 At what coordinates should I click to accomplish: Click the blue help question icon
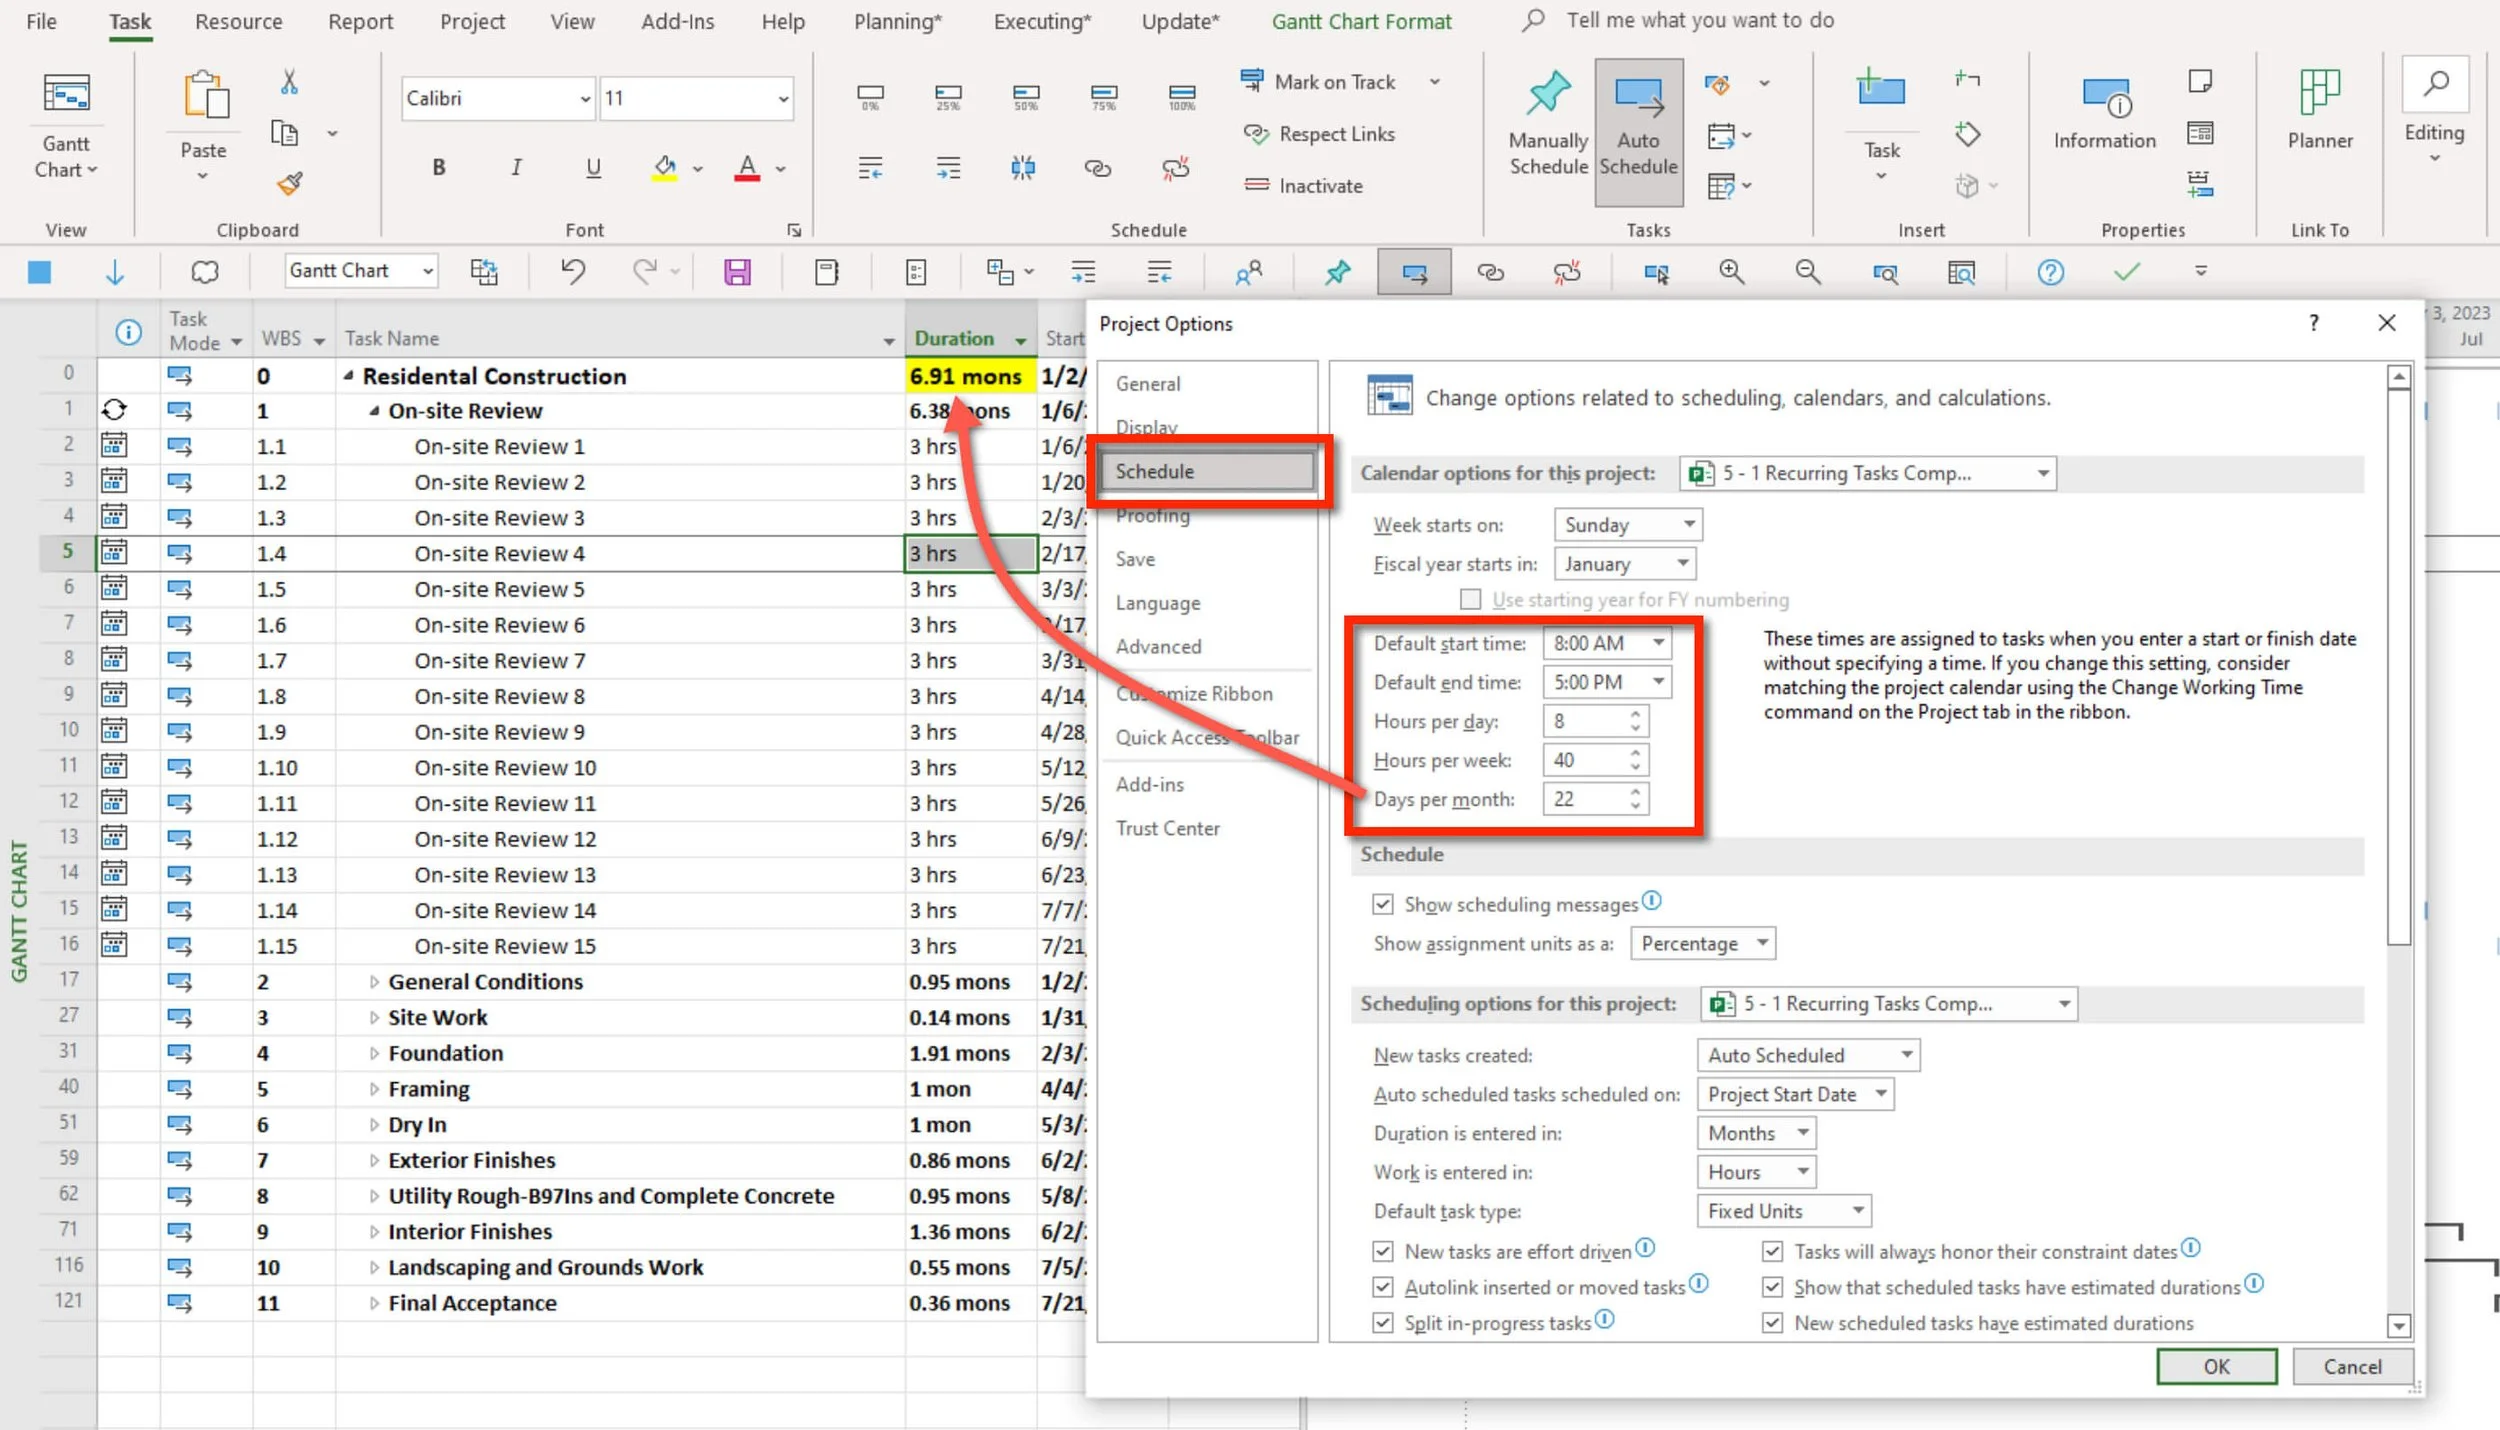pos(2050,272)
